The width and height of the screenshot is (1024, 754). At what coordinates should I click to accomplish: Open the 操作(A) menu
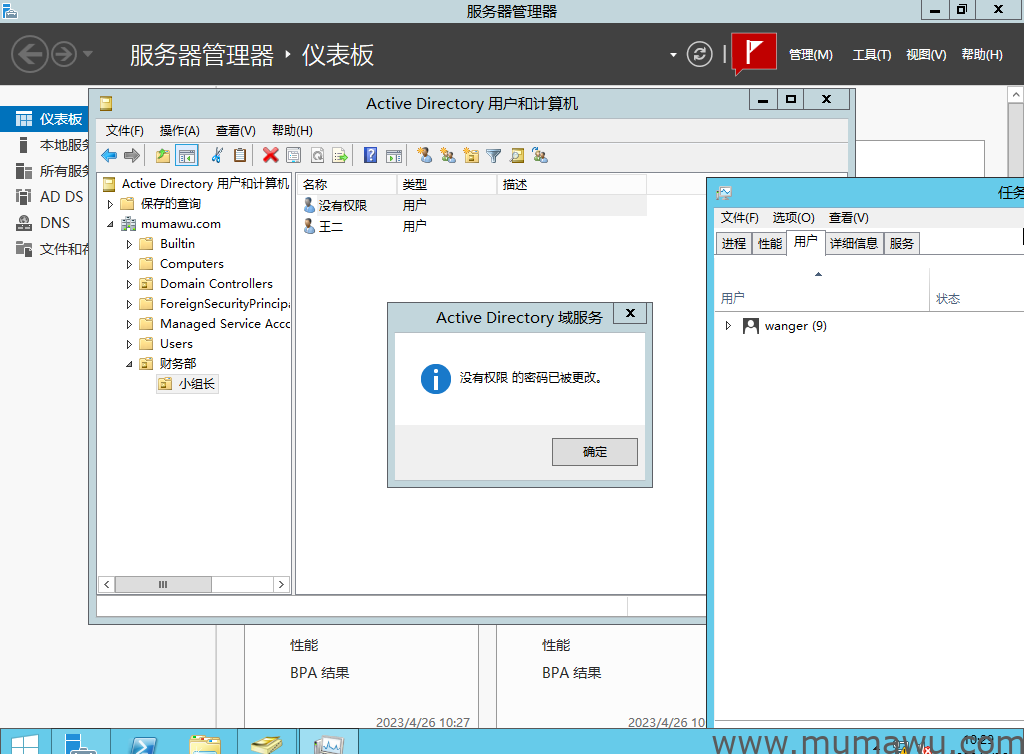[x=180, y=131]
